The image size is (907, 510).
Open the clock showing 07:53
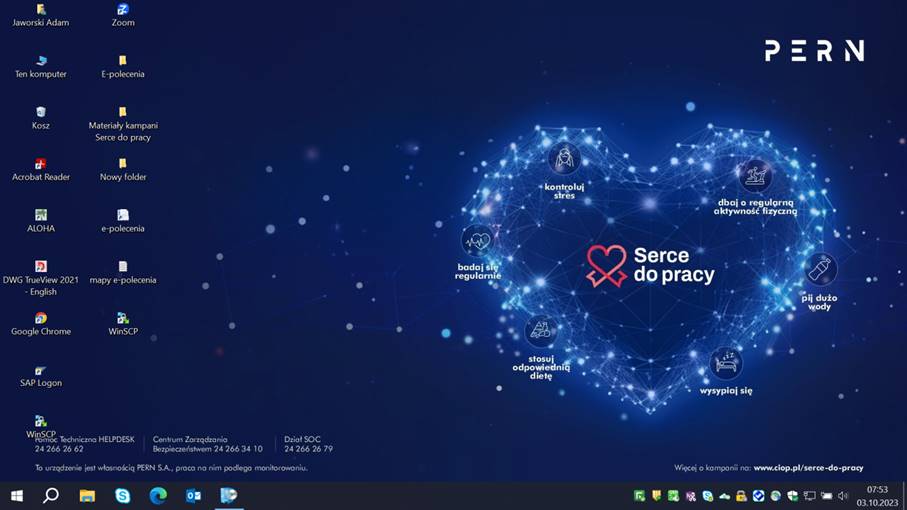pyautogui.click(x=877, y=495)
